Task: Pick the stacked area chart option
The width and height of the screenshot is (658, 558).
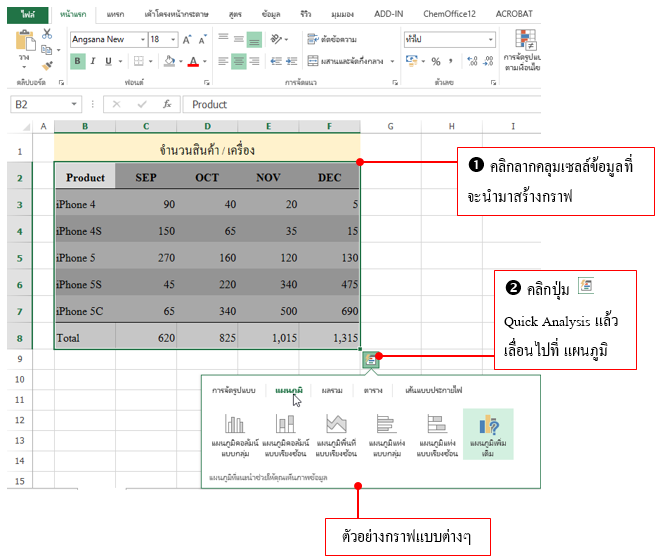Action: click(x=337, y=431)
